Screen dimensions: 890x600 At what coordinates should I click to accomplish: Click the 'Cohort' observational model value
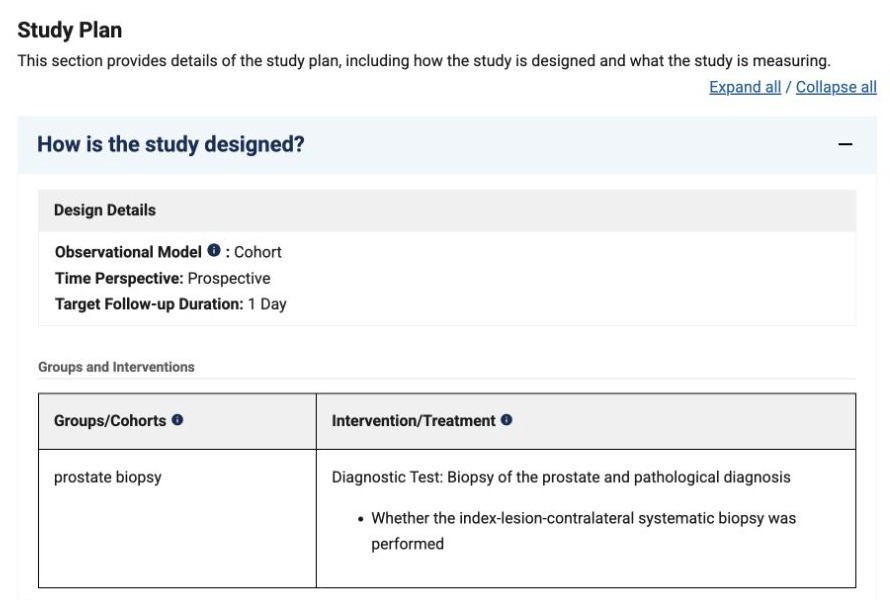(258, 252)
